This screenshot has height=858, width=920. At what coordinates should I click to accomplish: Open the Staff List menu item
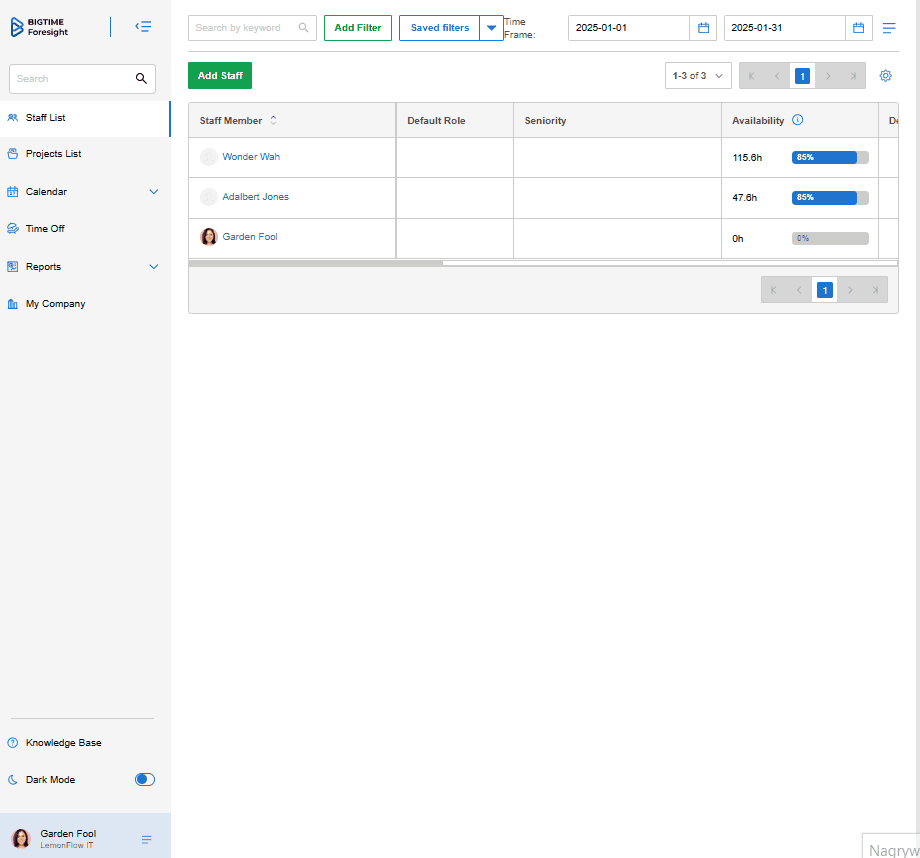(x=84, y=118)
